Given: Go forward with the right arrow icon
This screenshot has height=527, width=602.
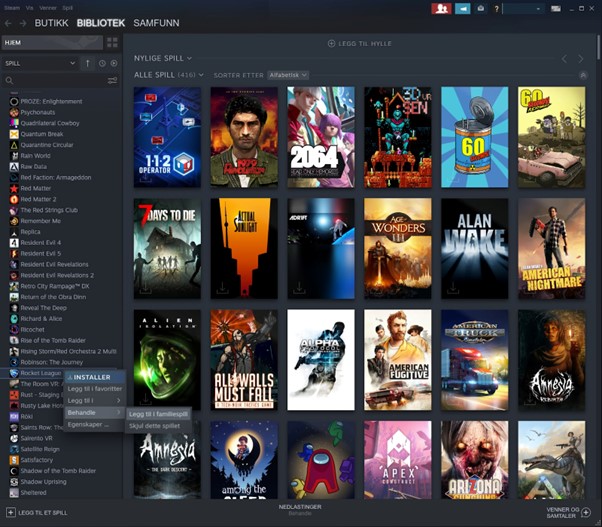Looking at the screenshot, I should coord(23,23).
